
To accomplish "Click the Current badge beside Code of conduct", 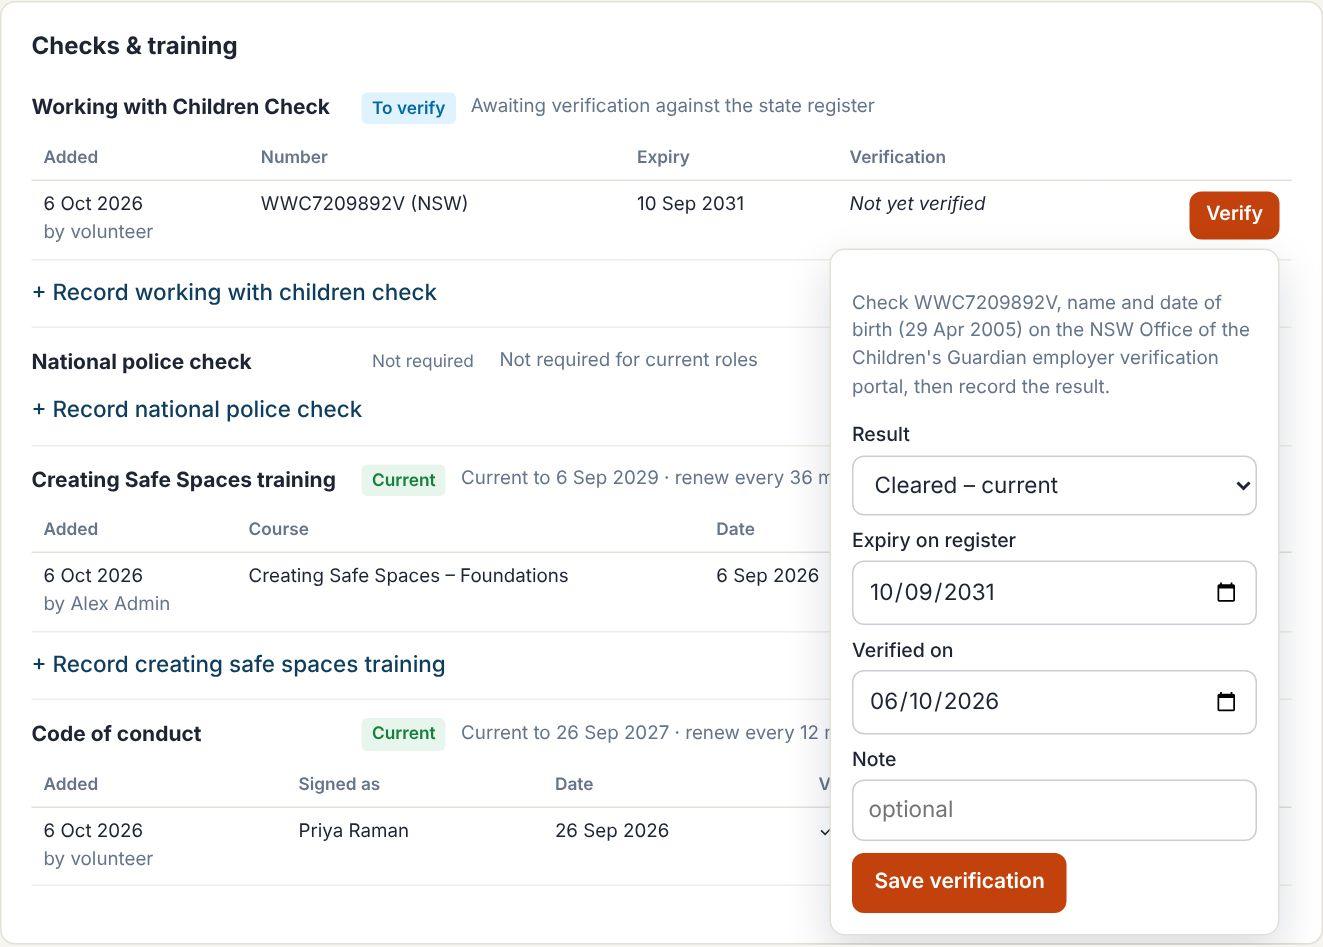I will (x=403, y=733).
